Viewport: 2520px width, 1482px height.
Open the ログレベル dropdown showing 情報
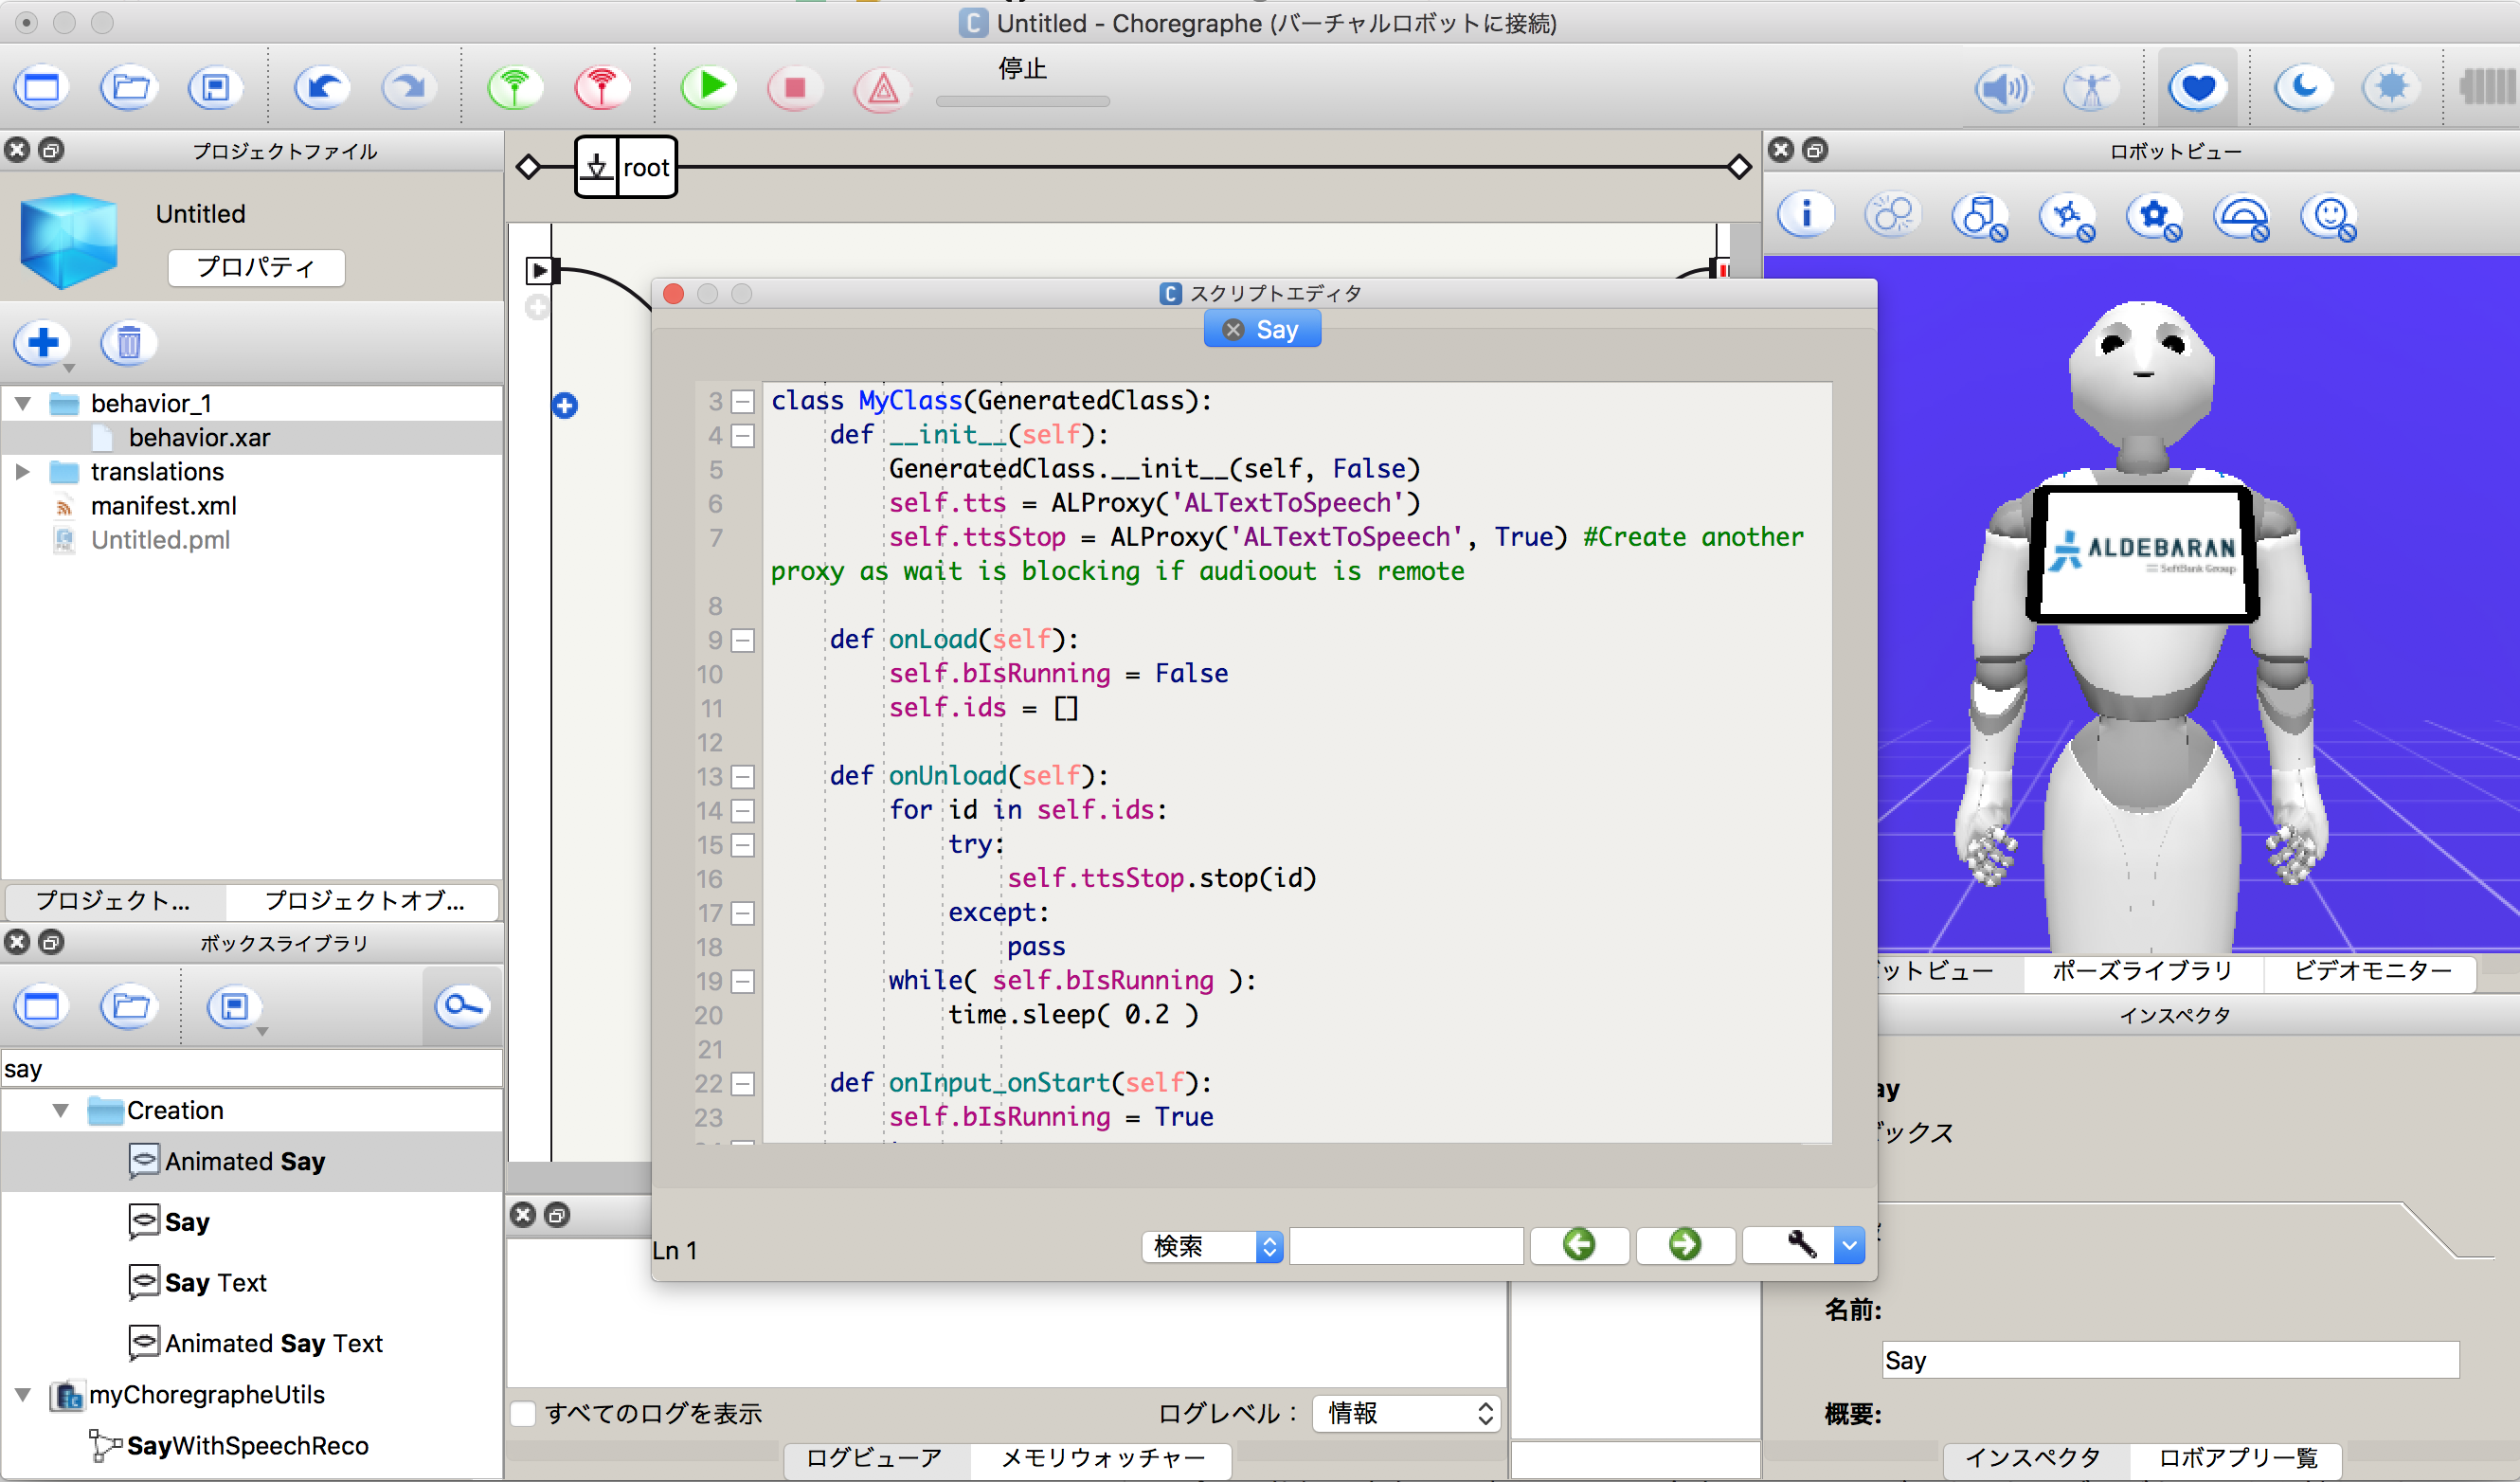(1405, 1413)
